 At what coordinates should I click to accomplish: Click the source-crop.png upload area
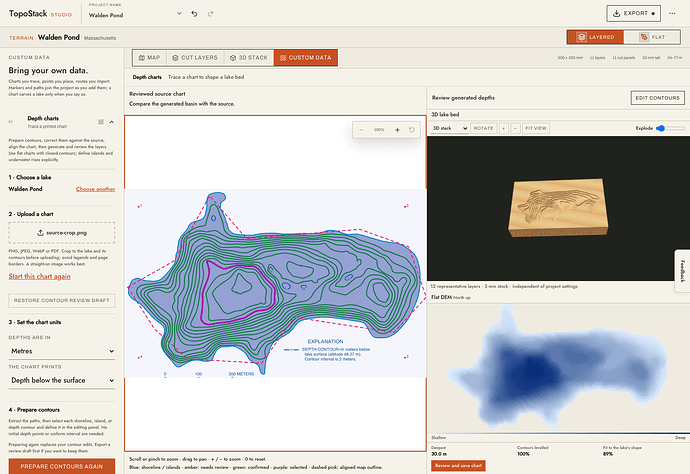(62, 233)
